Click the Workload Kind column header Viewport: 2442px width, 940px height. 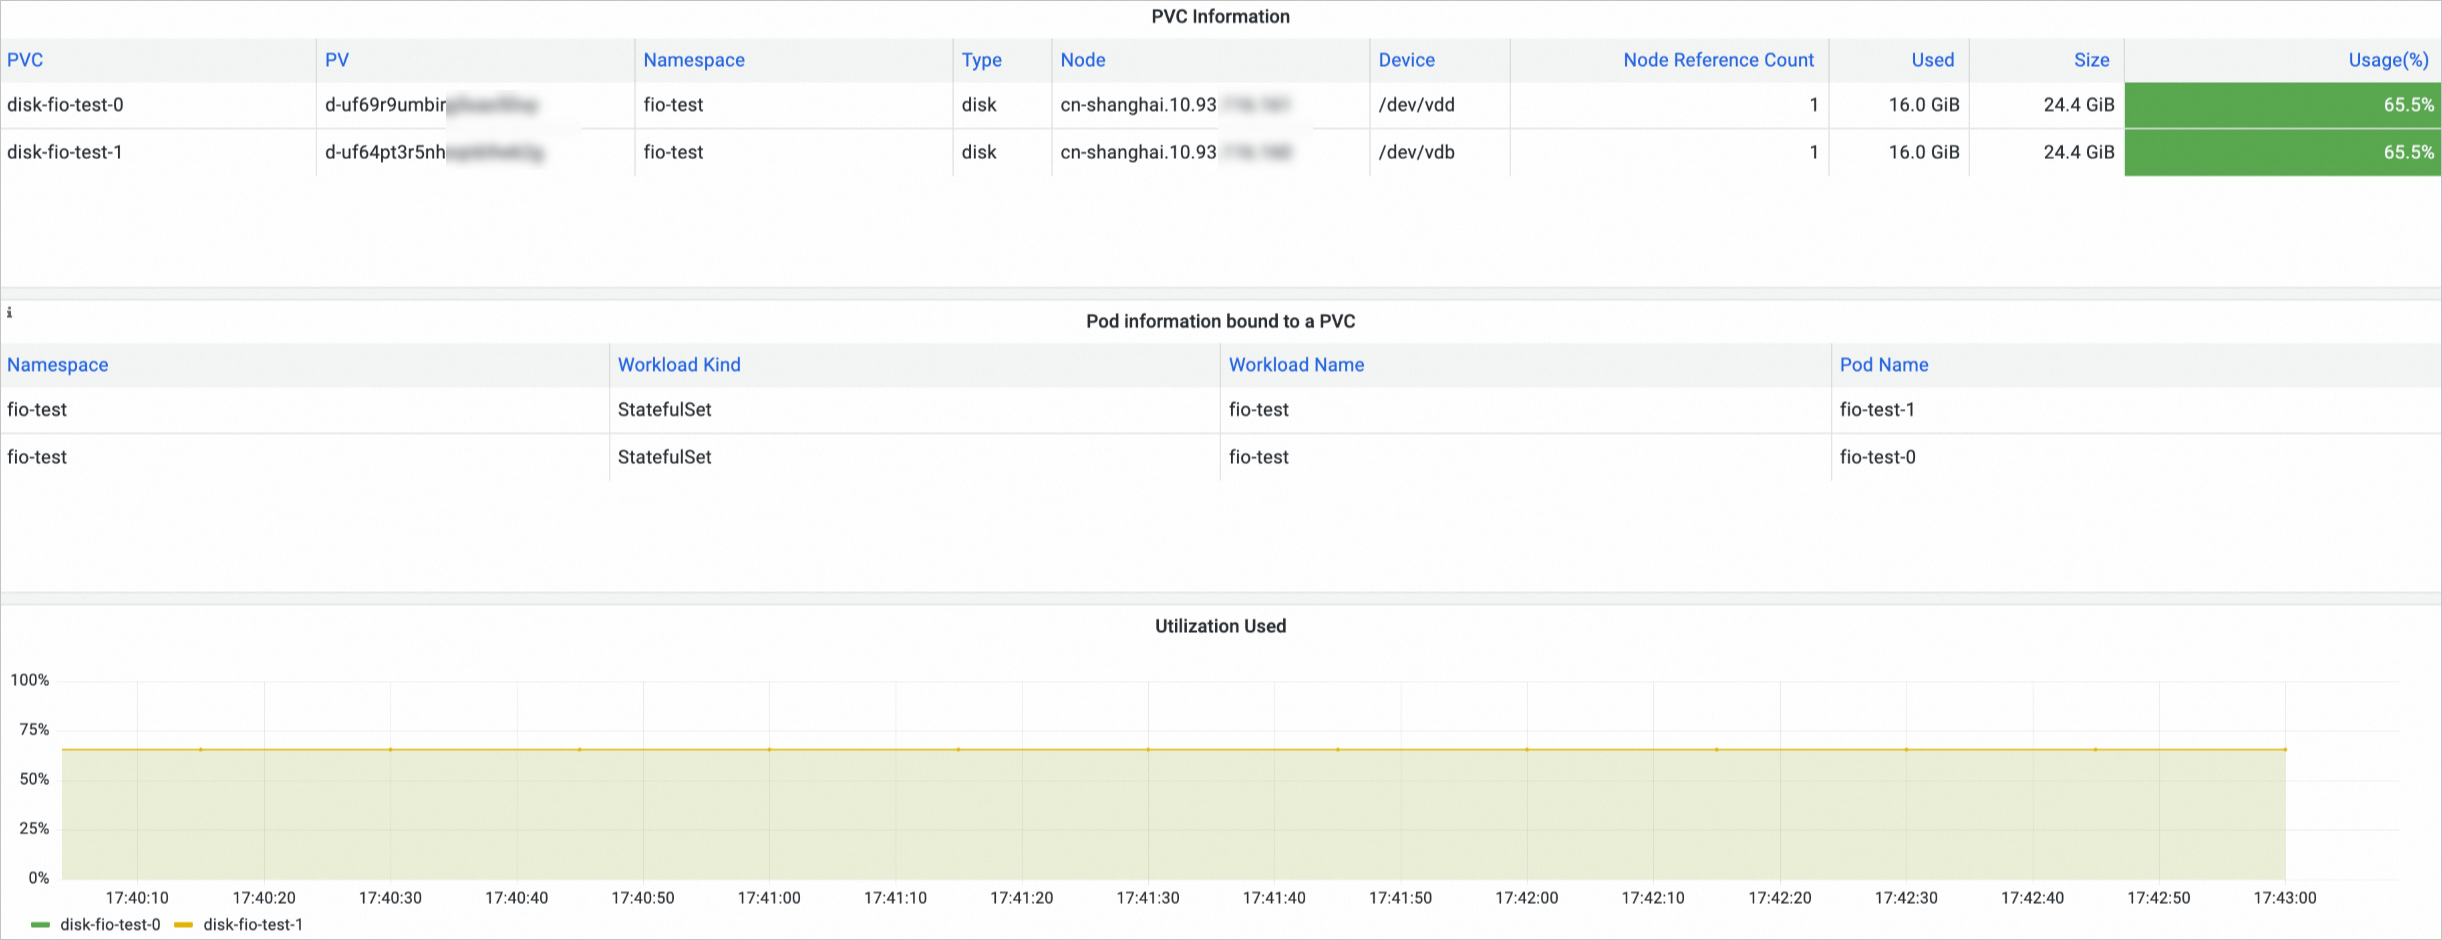679,365
